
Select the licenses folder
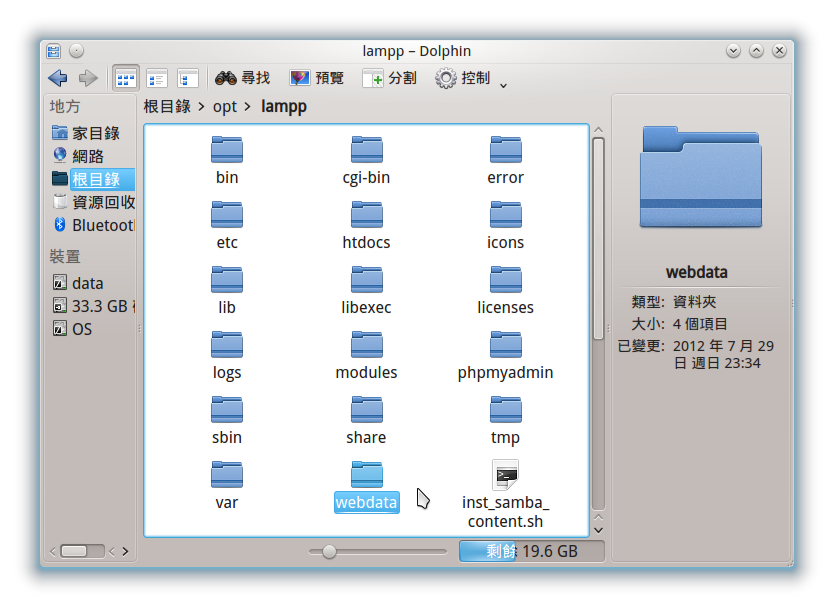coord(505,290)
